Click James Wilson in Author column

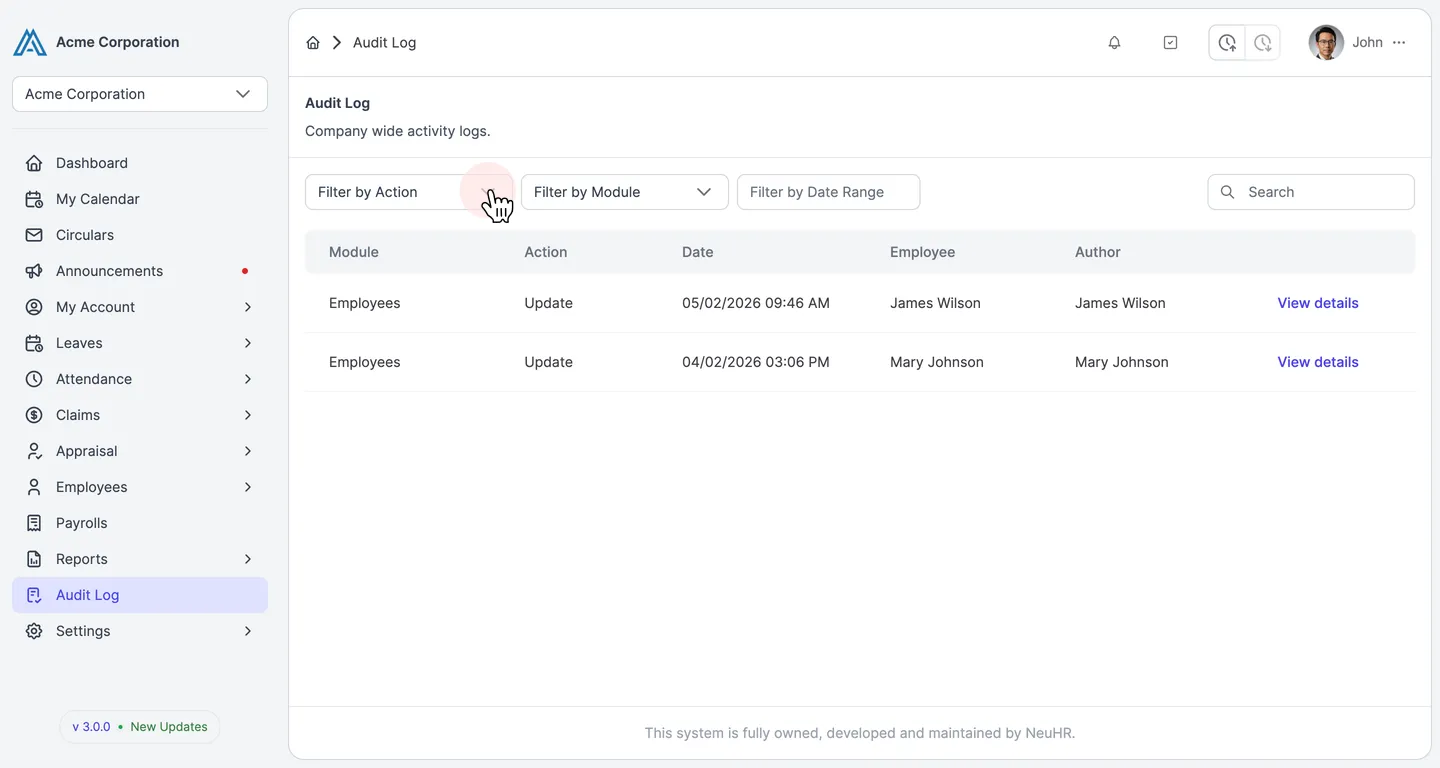1120,303
